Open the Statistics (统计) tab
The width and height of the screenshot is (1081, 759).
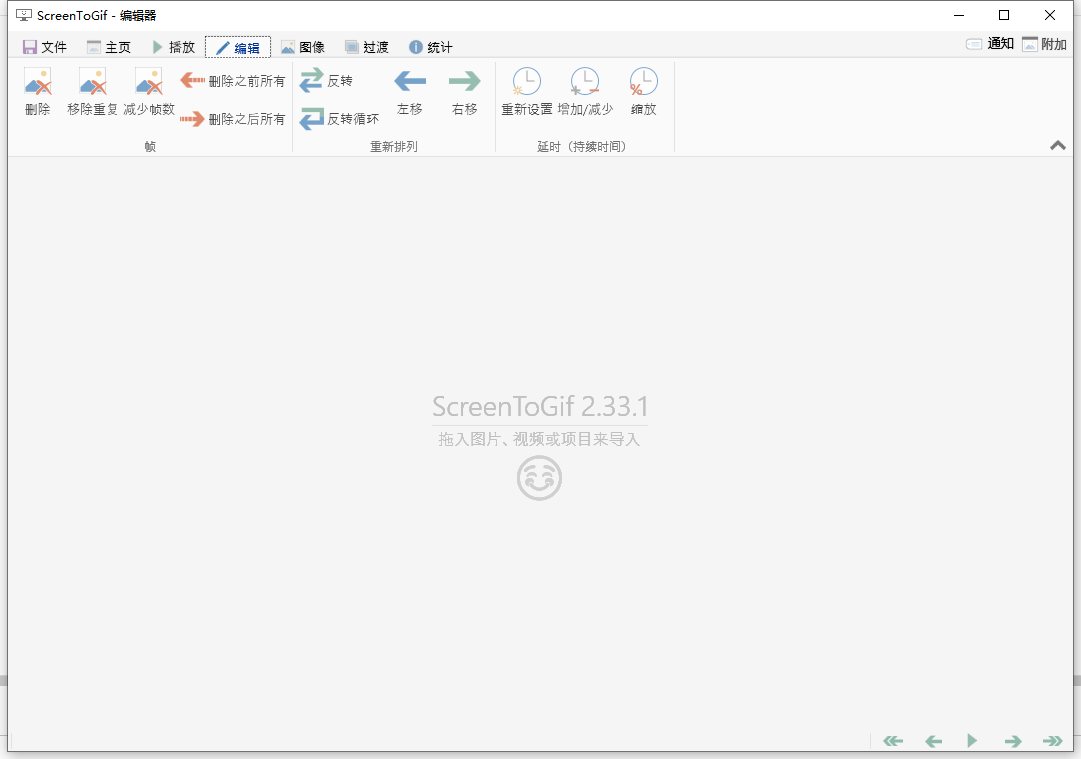coord(431,47)
